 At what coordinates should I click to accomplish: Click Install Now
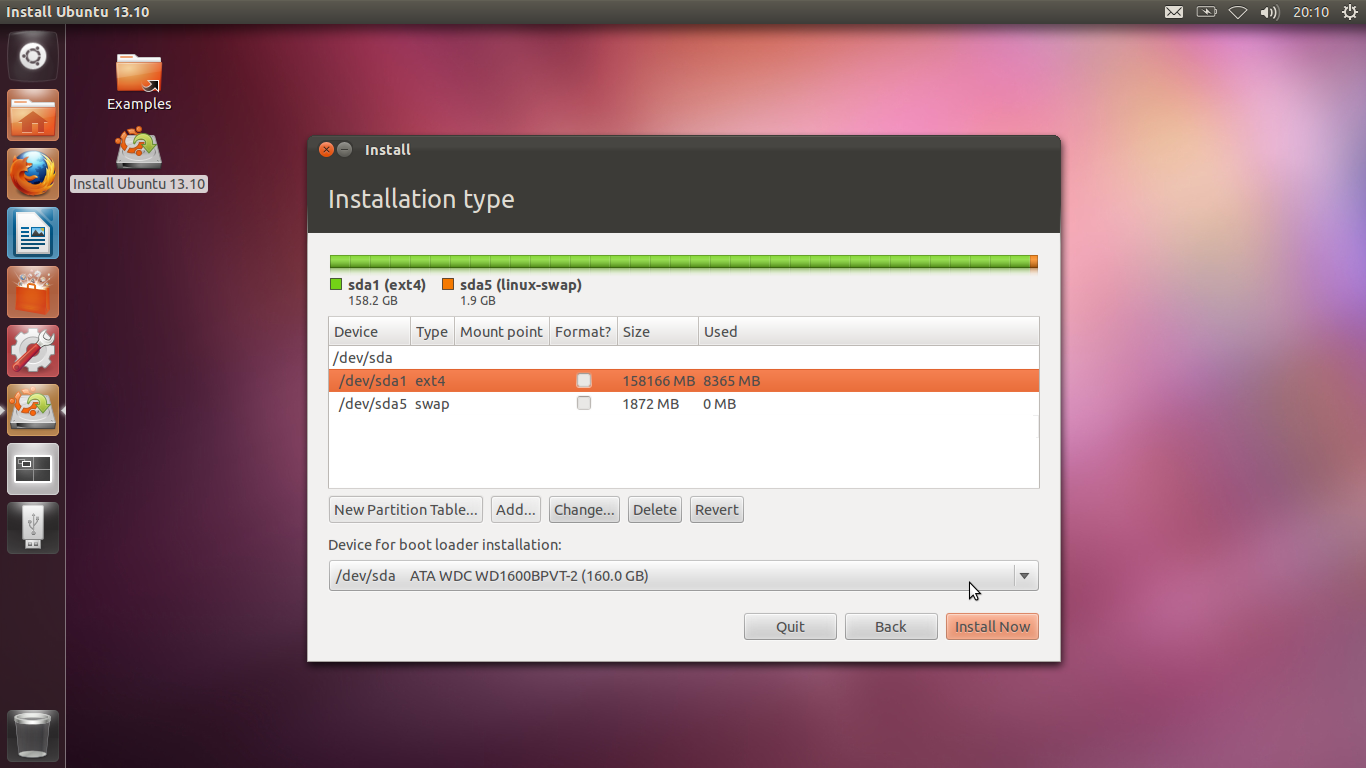[x=992, y=627]
